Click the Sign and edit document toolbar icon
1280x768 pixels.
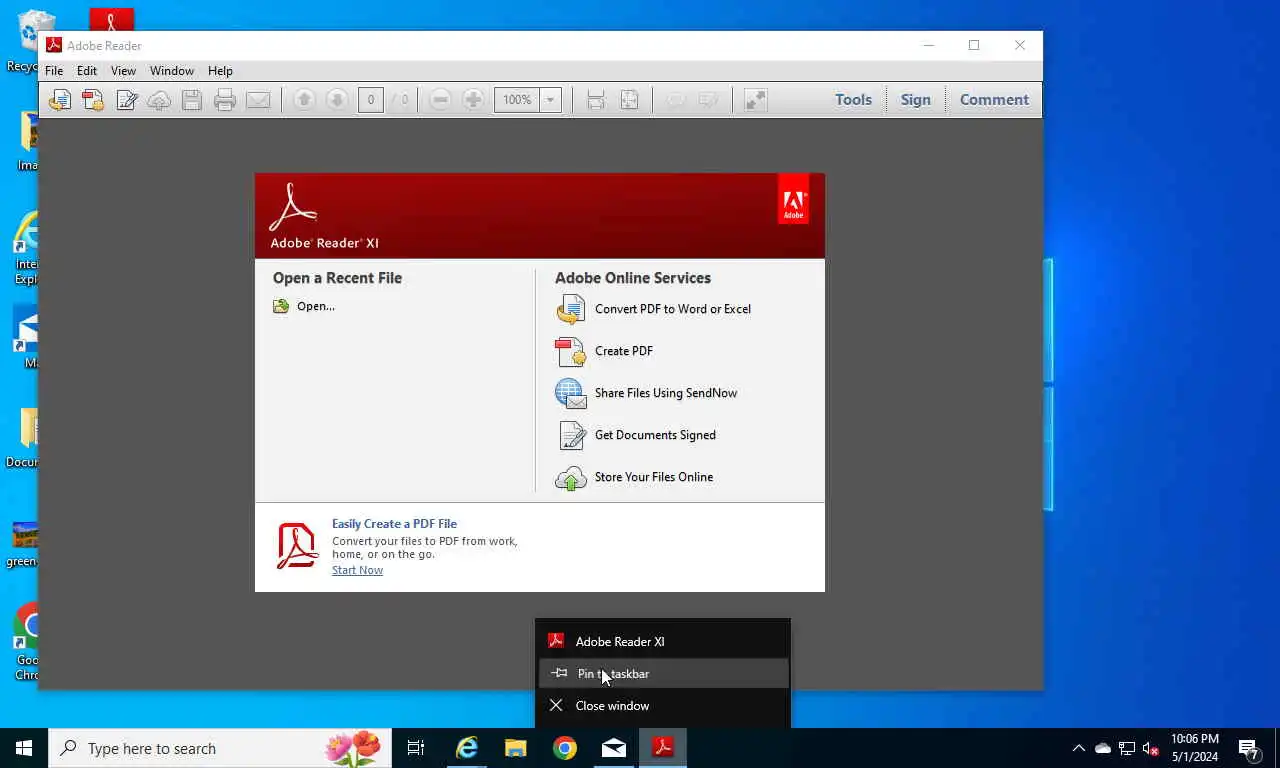coord(126,100)
